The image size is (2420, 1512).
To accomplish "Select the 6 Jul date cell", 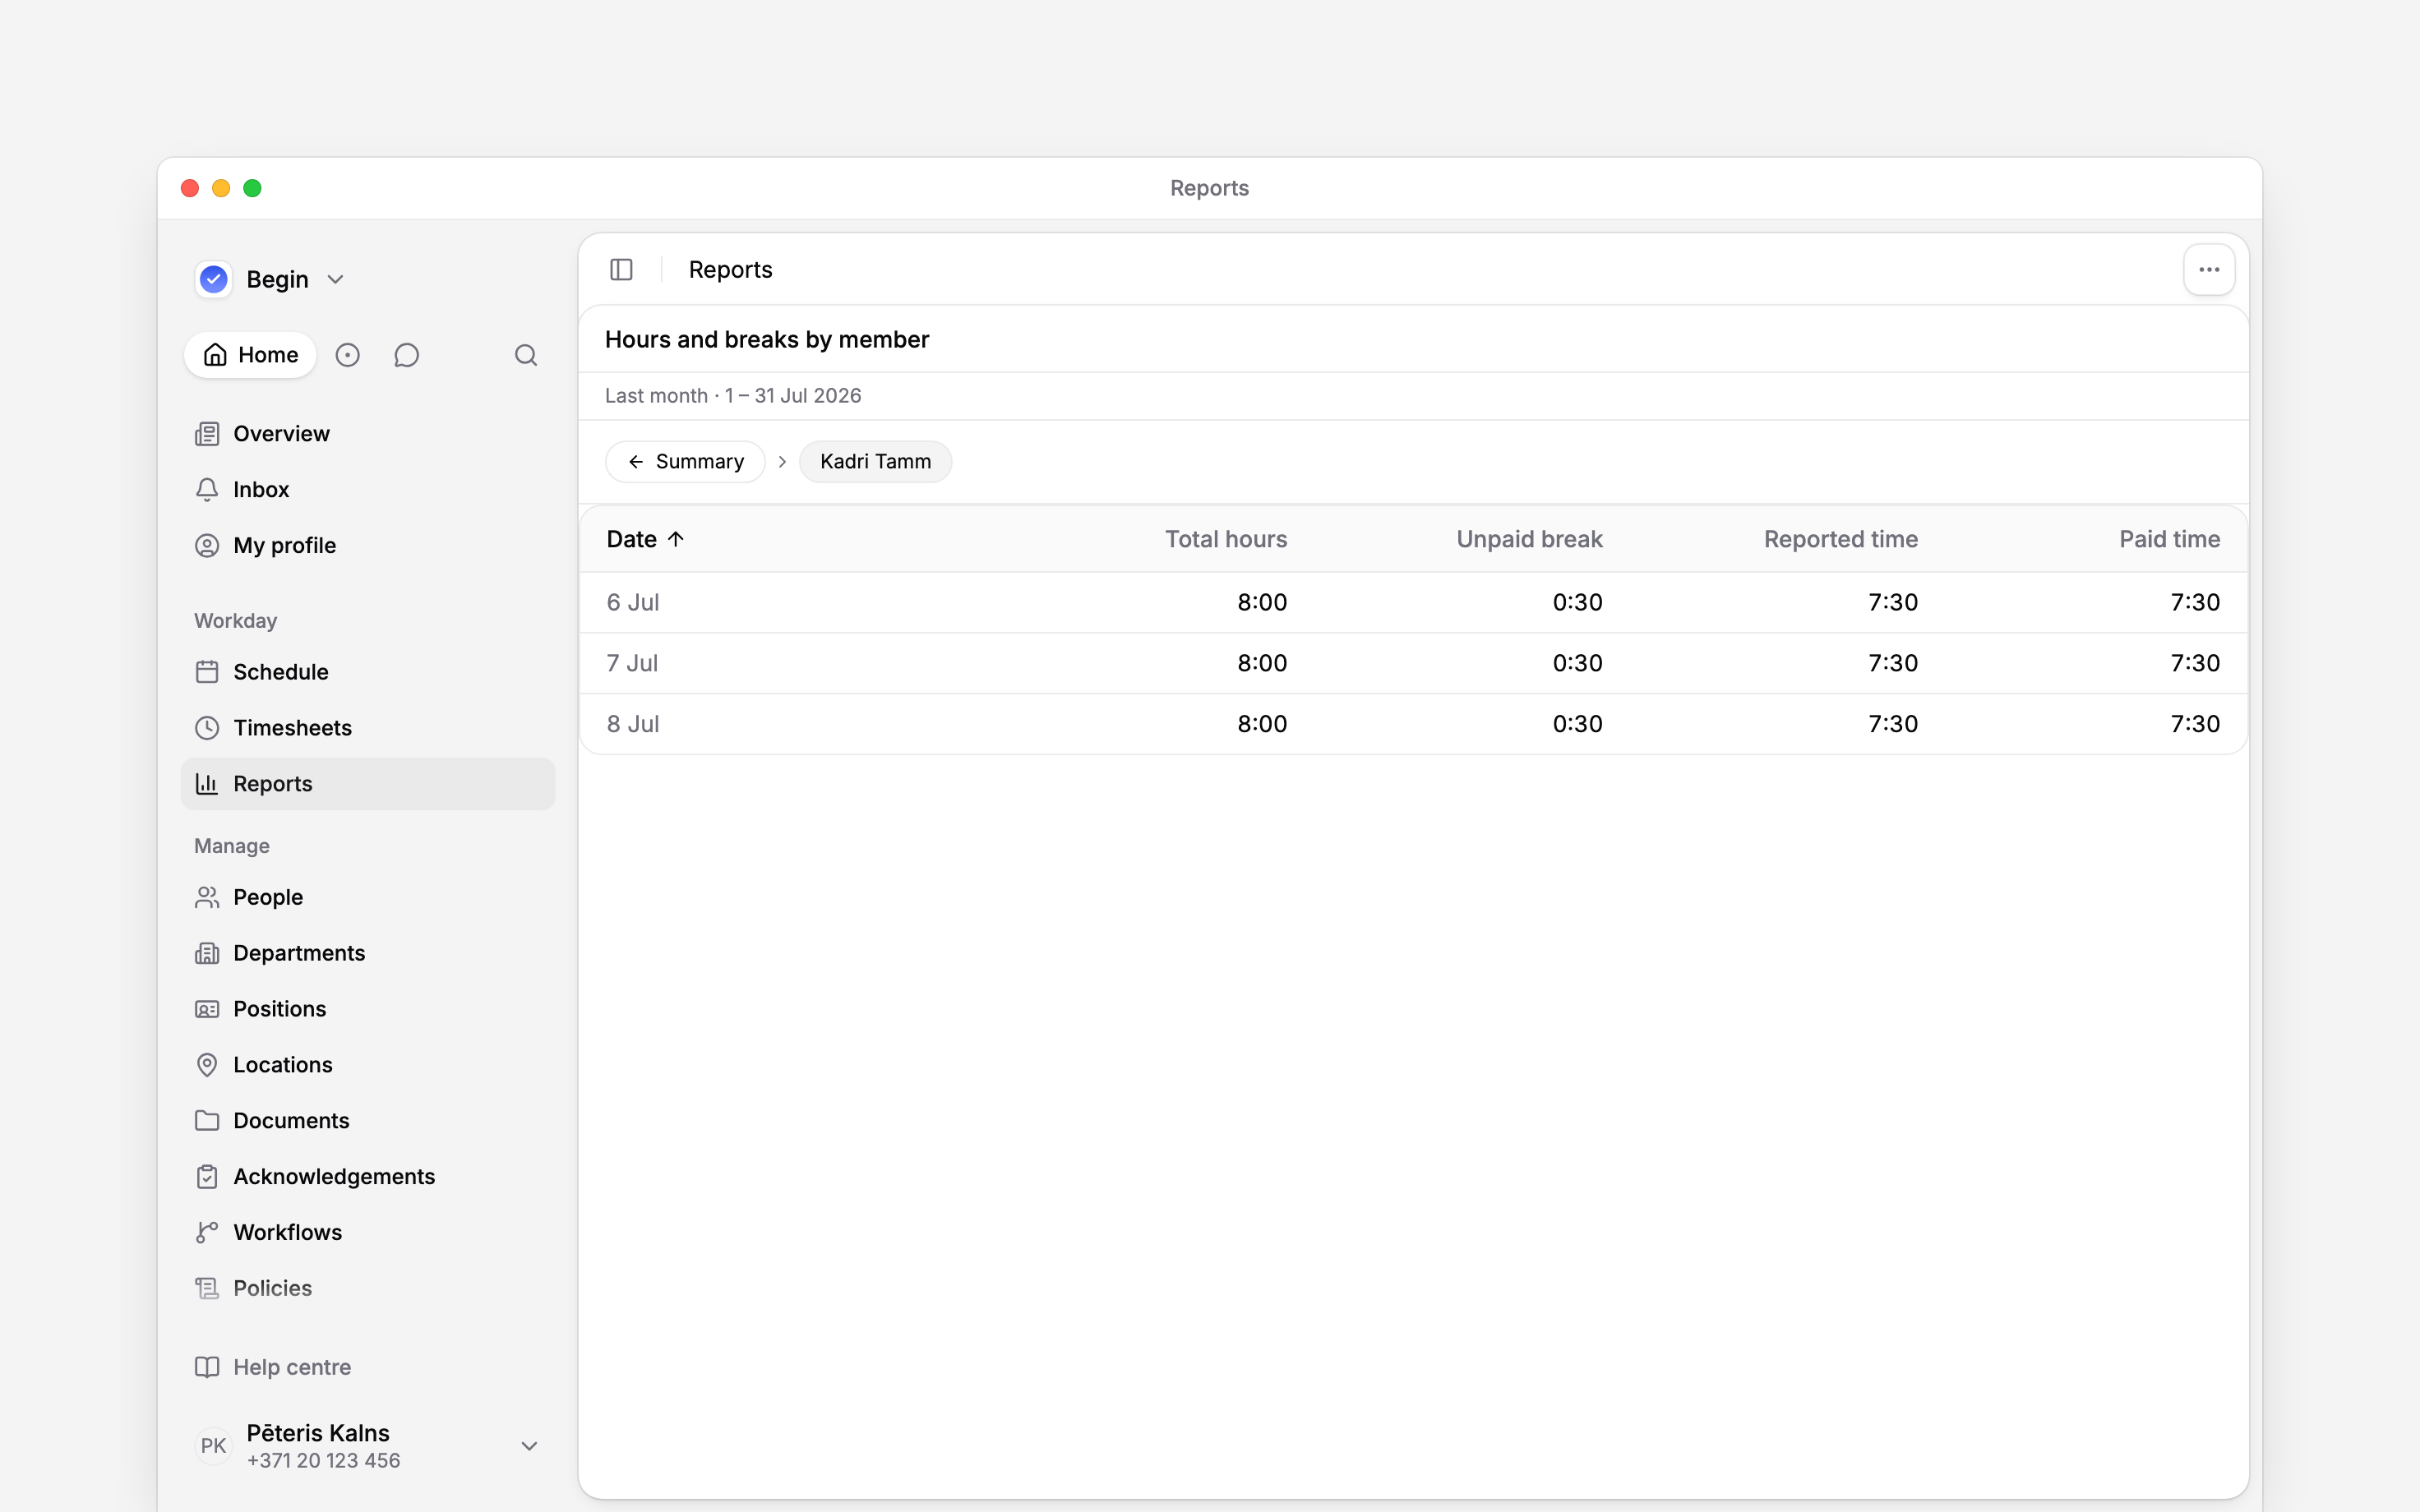I will (633, 602).
